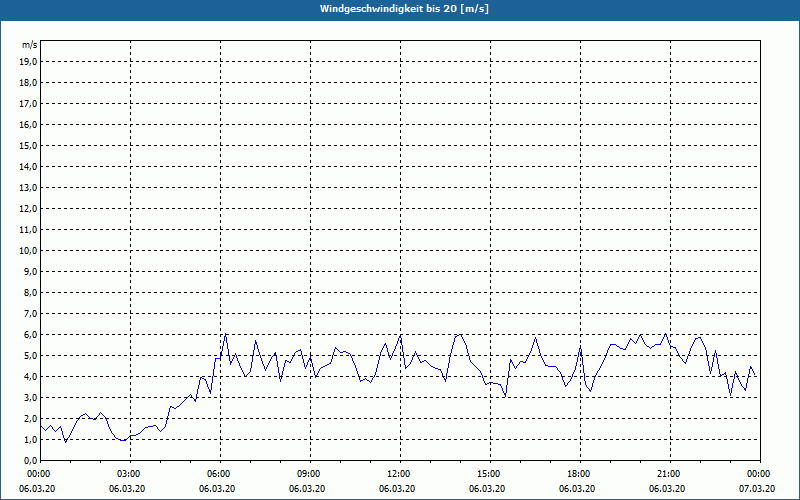Select the "6,0" y-axis label

(x=30, y=335)
